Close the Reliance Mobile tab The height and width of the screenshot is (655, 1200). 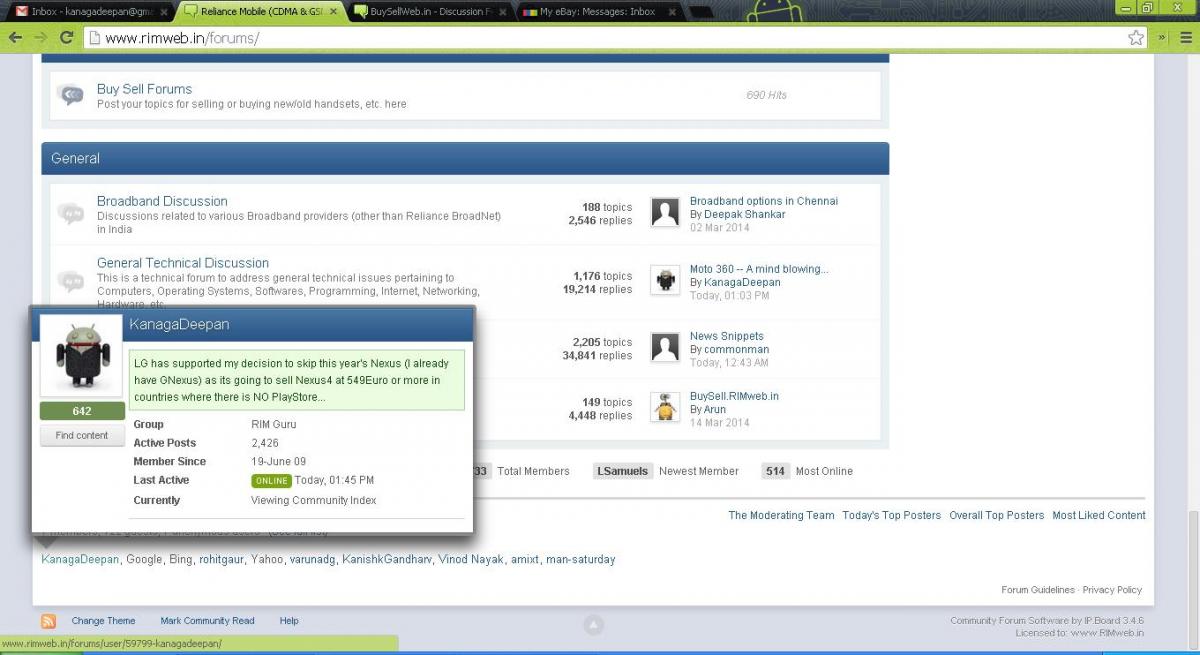coord(335,12)
